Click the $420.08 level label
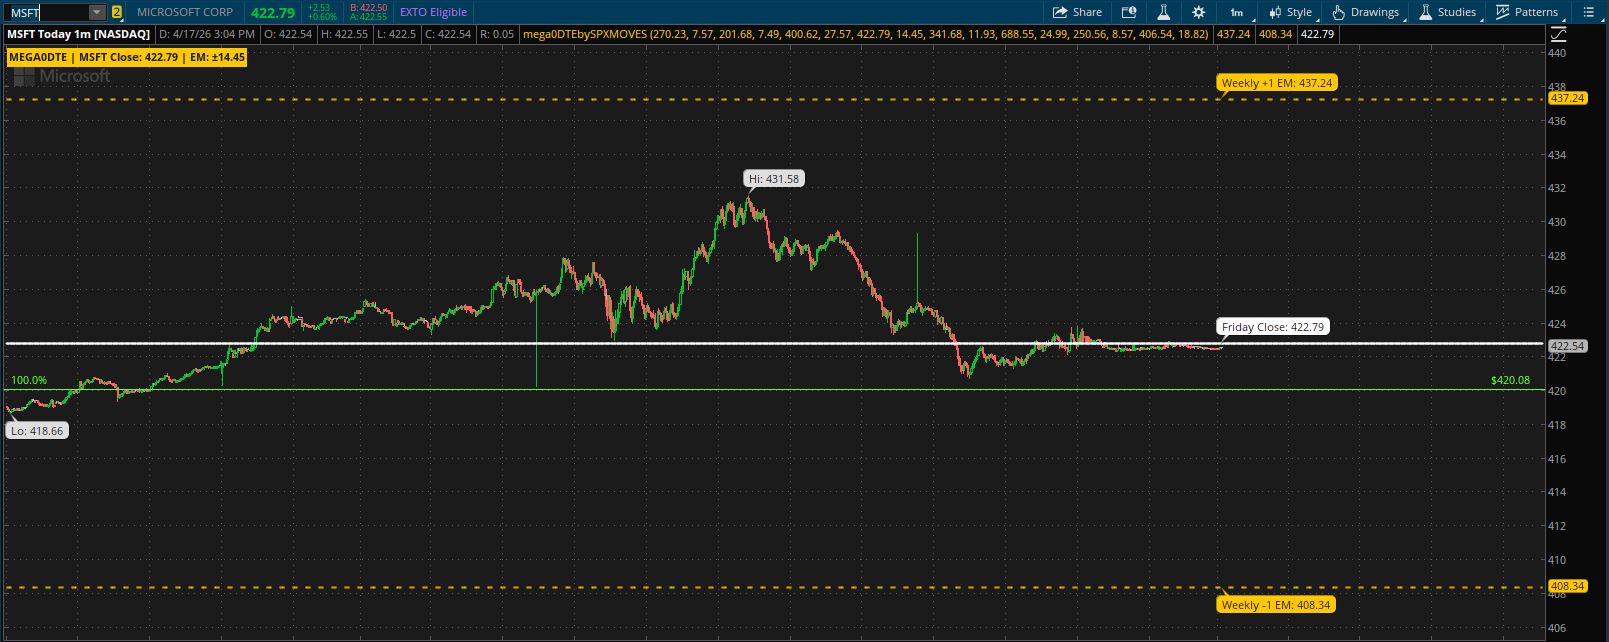This screenshot has width=1609, height=642. pyautogui.click(x=1510, y=380)
